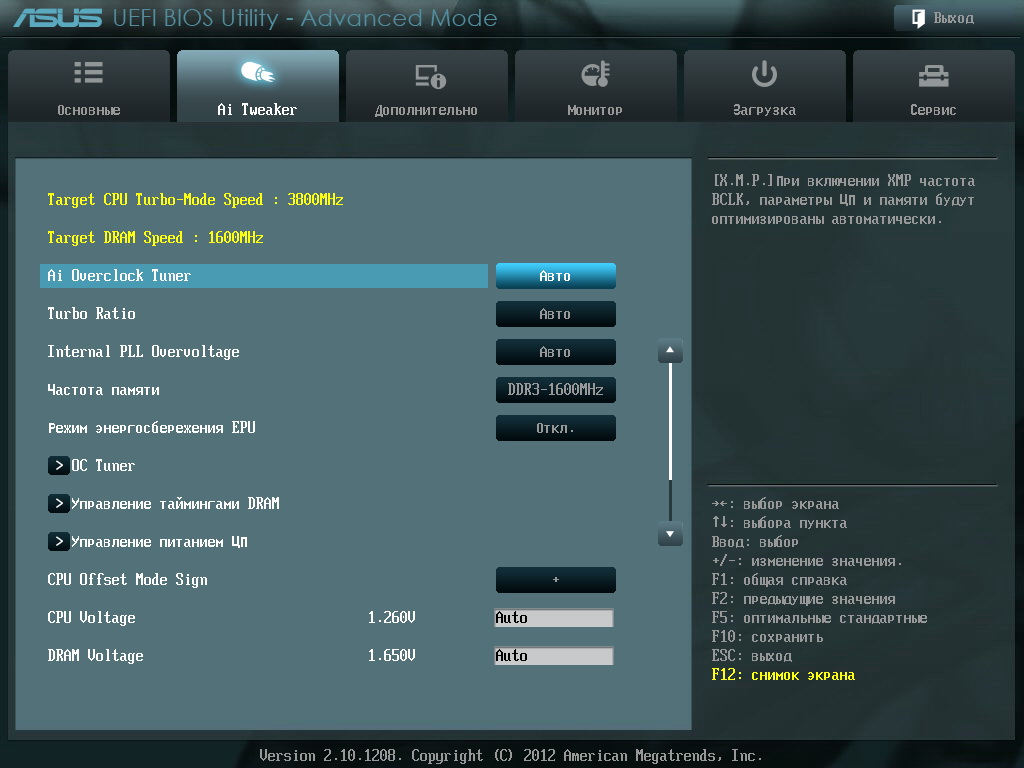Click the F5: оптимальные стандартные hint

[x=820, y=618]
